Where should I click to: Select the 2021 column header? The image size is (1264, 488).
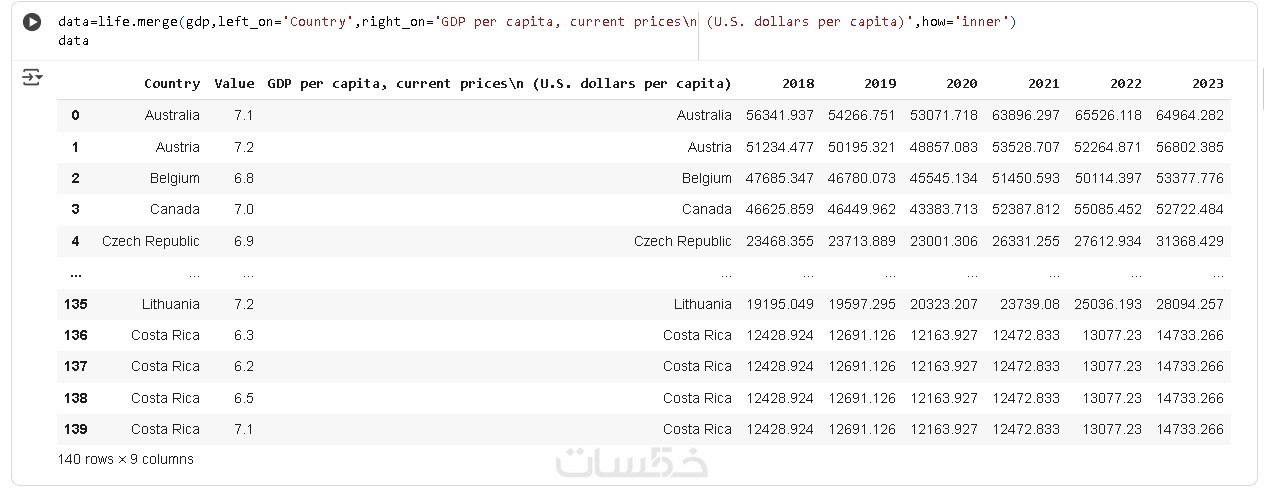click(x=1043, y=84)
